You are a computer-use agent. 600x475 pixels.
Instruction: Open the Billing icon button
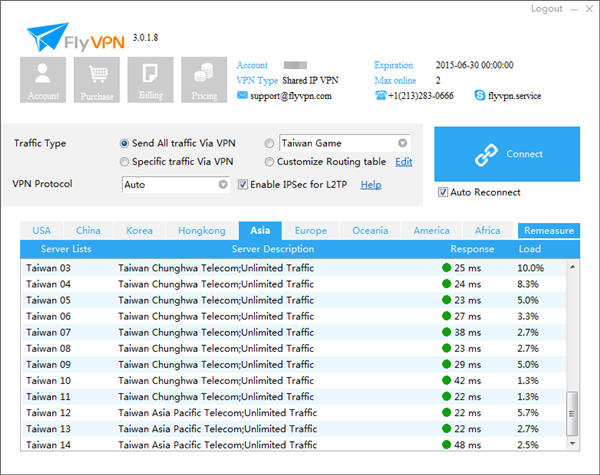click(x=150, y=80)
